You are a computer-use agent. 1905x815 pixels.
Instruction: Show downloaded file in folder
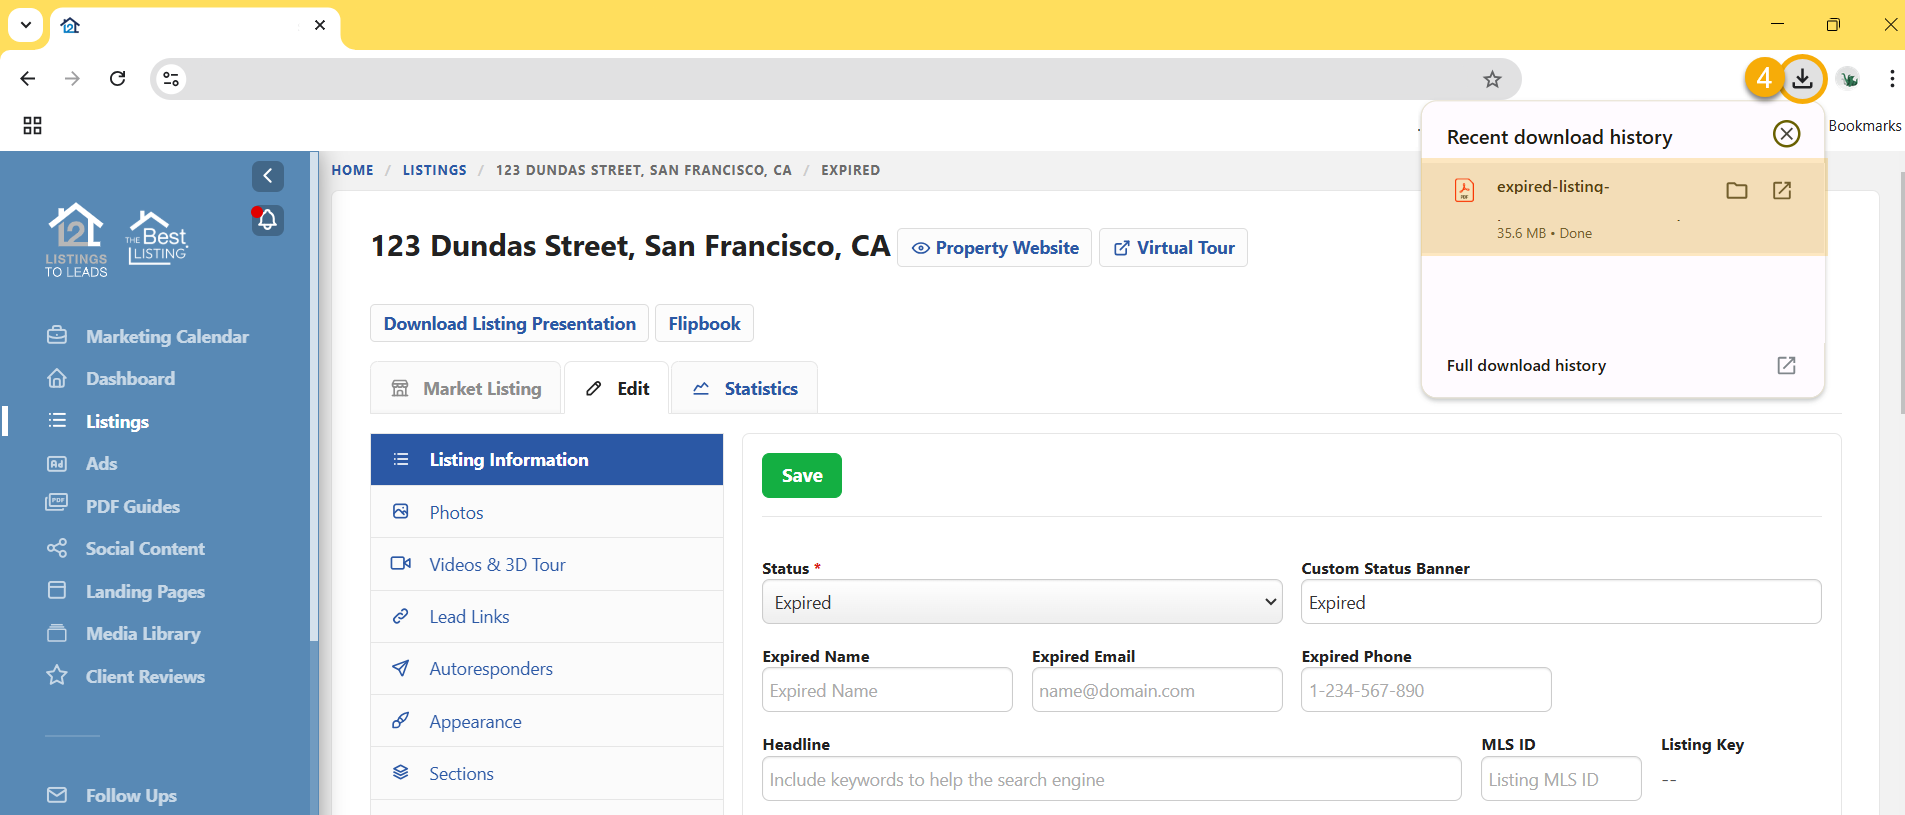(x=1736, y=190)
